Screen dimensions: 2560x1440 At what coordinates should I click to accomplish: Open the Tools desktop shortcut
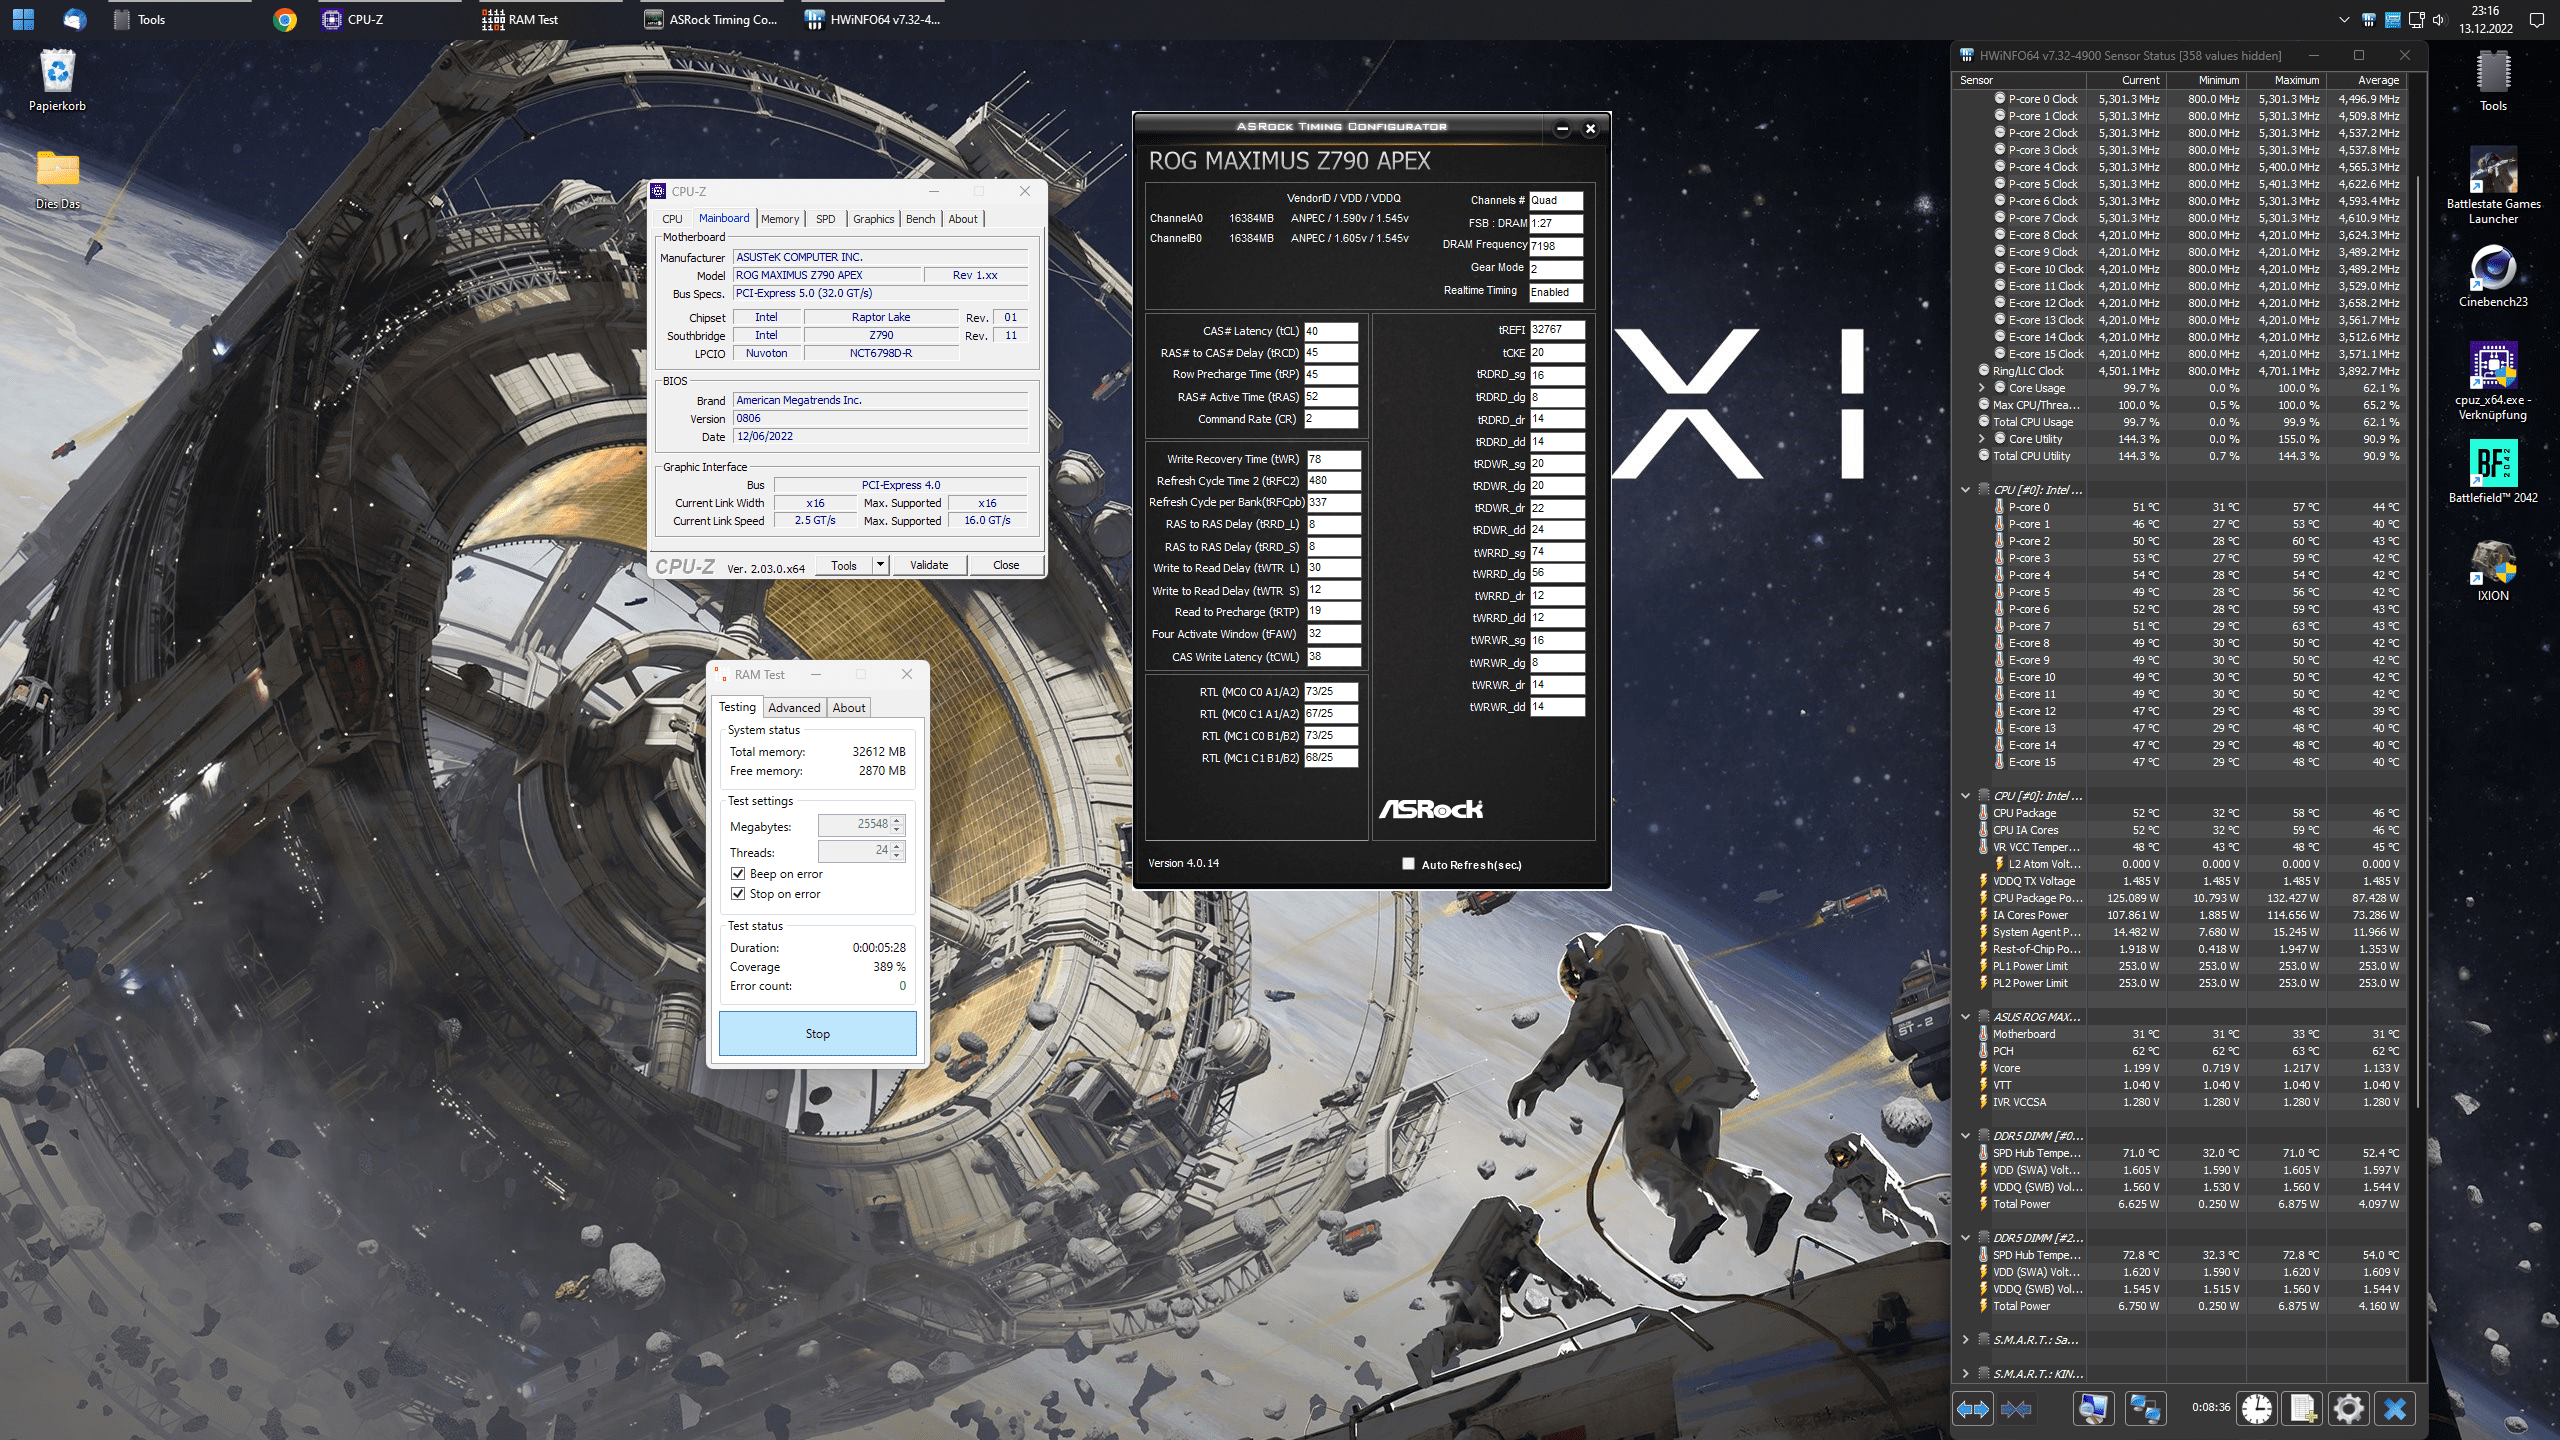(2492, 81)
